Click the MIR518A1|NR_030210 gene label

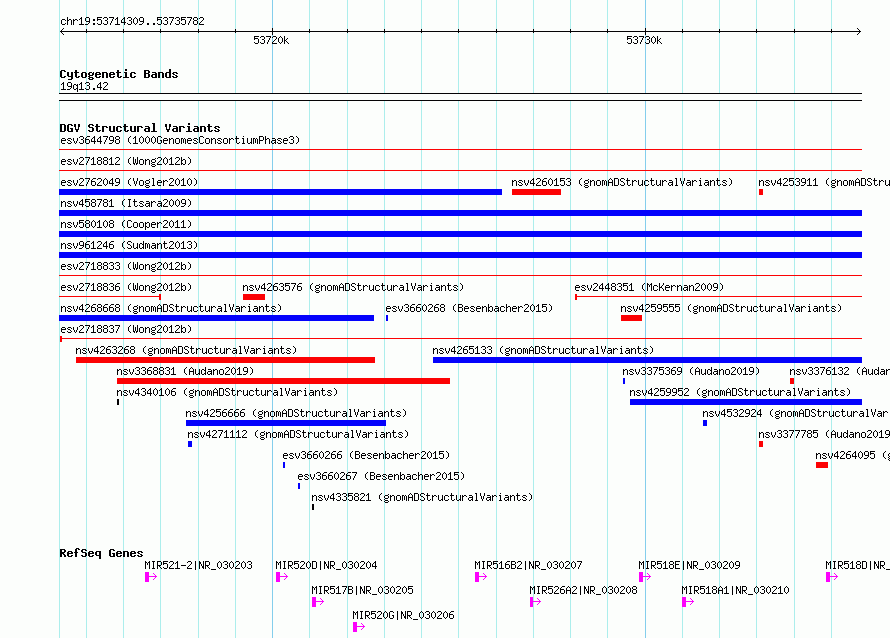(735, 590)
